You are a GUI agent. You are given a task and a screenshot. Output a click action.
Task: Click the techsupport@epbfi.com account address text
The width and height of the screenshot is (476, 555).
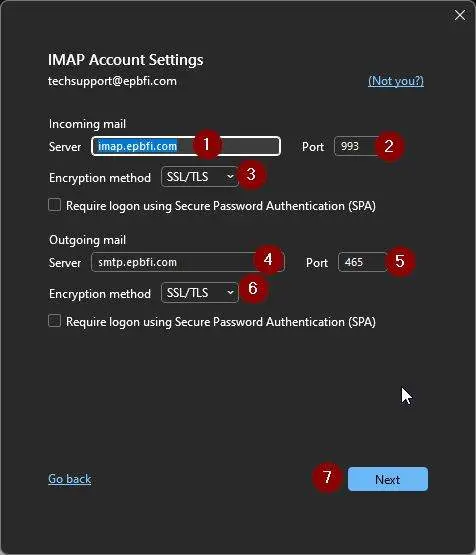point(112,81)
